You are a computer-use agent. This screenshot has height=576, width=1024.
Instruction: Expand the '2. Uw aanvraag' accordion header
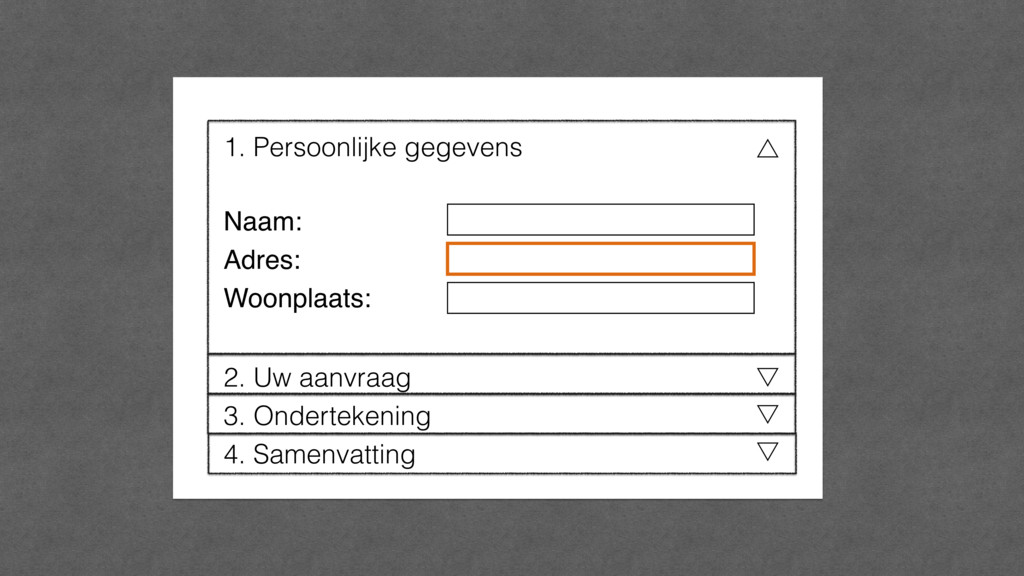pyautogui.click(x=502, y=375)
